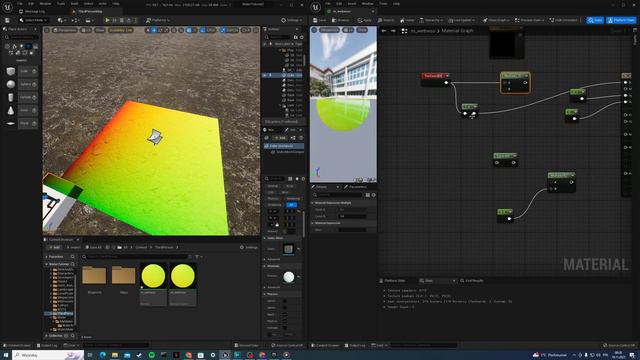The width and height of the screenshot is (640, 360).
Task: Toggle visibility eye of the selected Cube row
Action: (x=264, y=75)
